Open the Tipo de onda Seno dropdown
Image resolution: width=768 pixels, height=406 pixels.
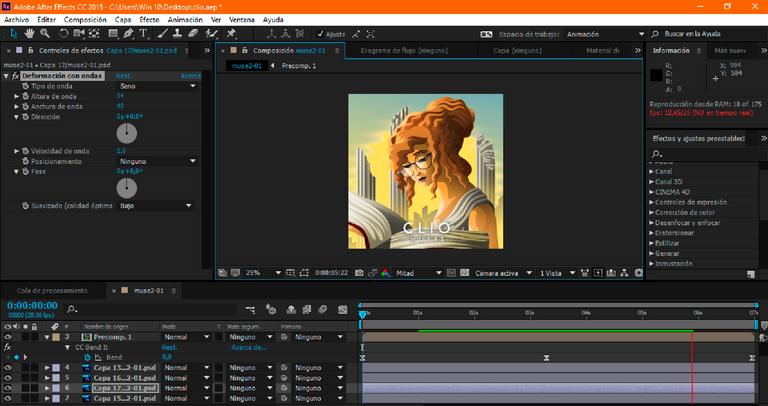click(158, 86)
